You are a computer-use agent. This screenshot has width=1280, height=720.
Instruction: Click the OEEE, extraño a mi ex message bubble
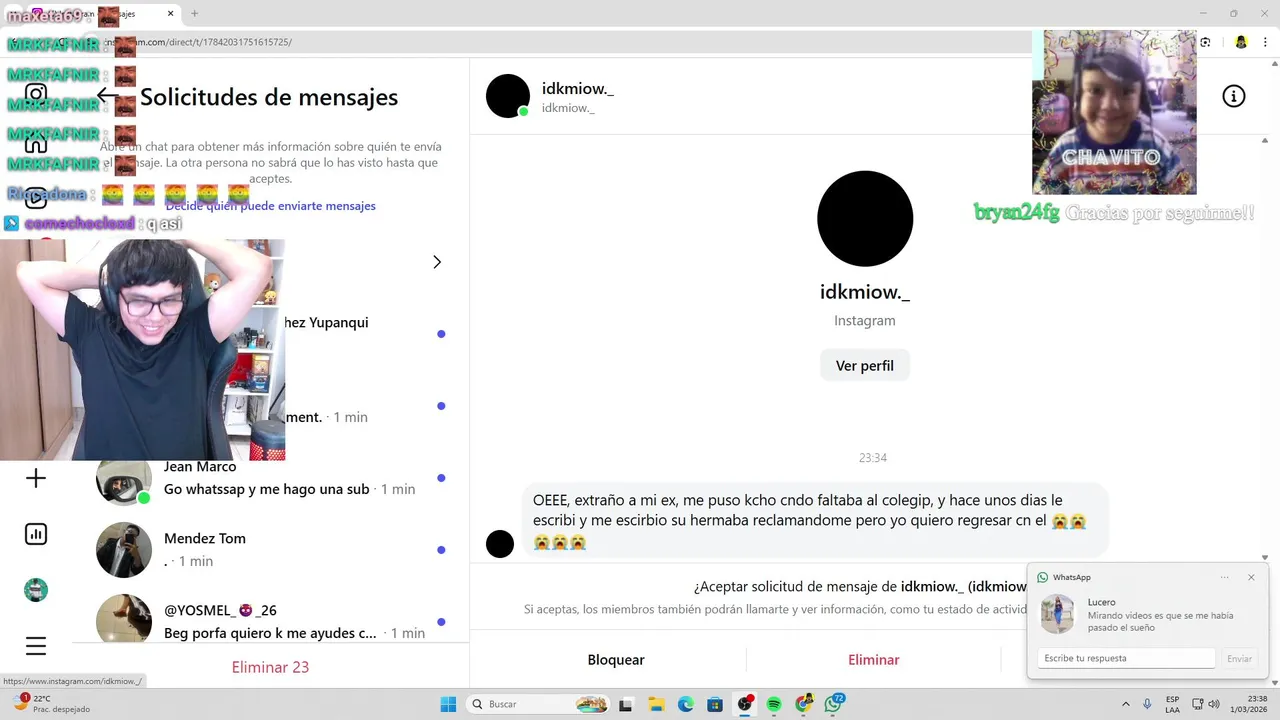tap(814, 520)
